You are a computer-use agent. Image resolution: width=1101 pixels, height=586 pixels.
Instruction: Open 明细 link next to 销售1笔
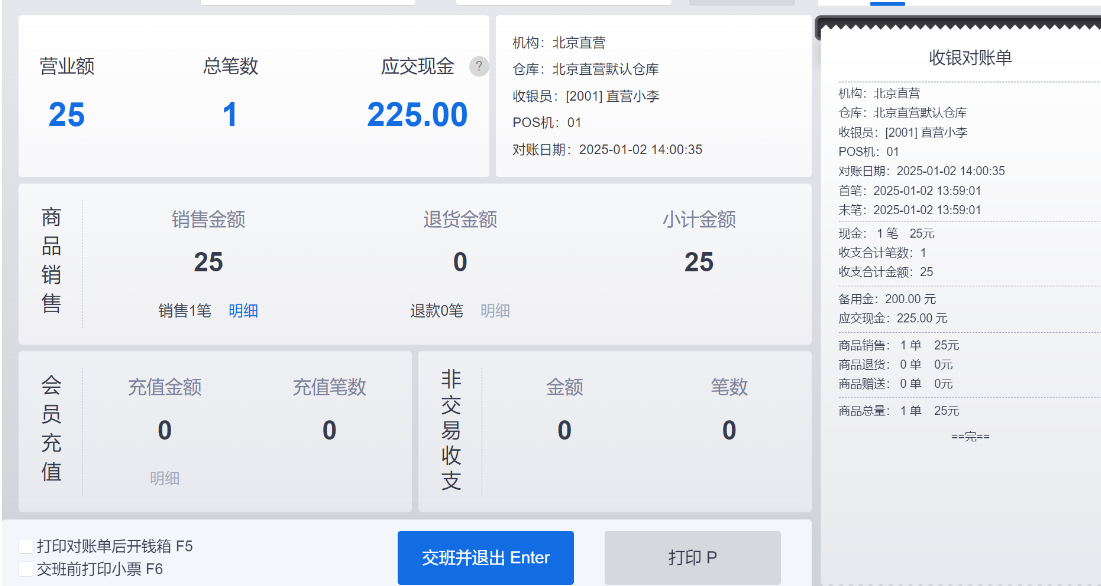pos(243,310)
